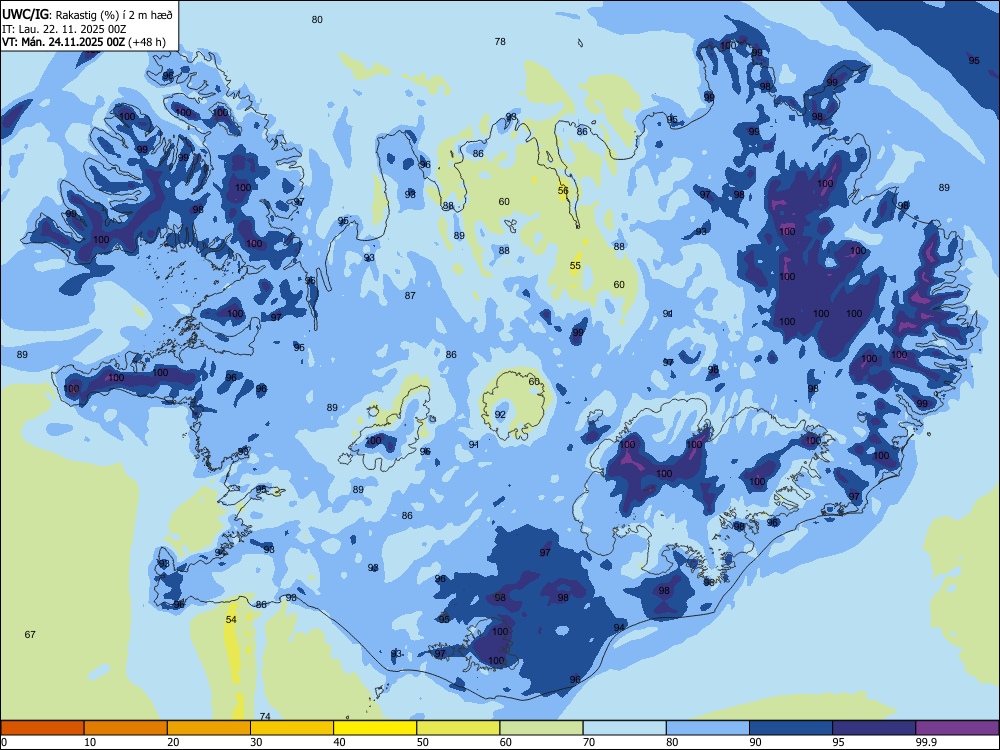Click the legend tick label '10'

tap(90, 742)
